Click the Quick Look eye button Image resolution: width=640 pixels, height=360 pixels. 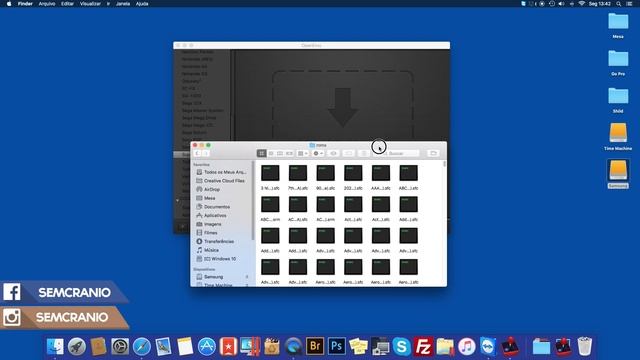click(333, 153)
